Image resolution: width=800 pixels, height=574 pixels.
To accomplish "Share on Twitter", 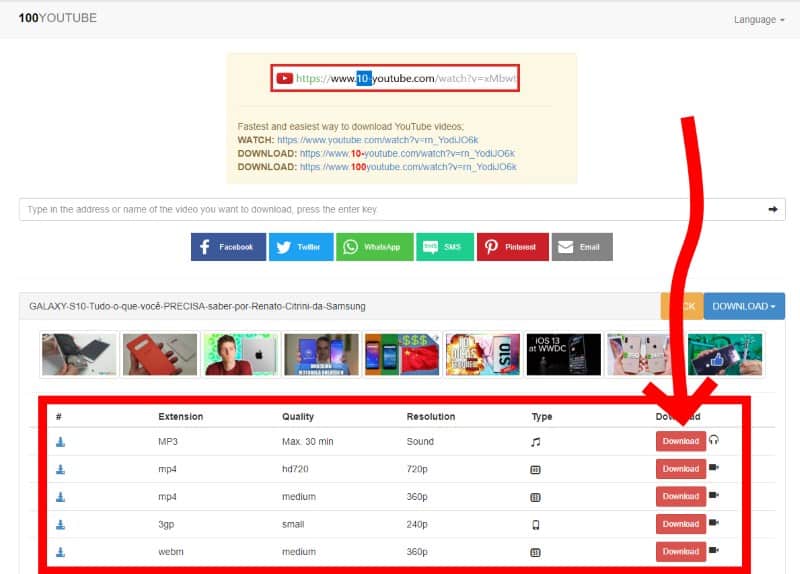I will 301,247.
